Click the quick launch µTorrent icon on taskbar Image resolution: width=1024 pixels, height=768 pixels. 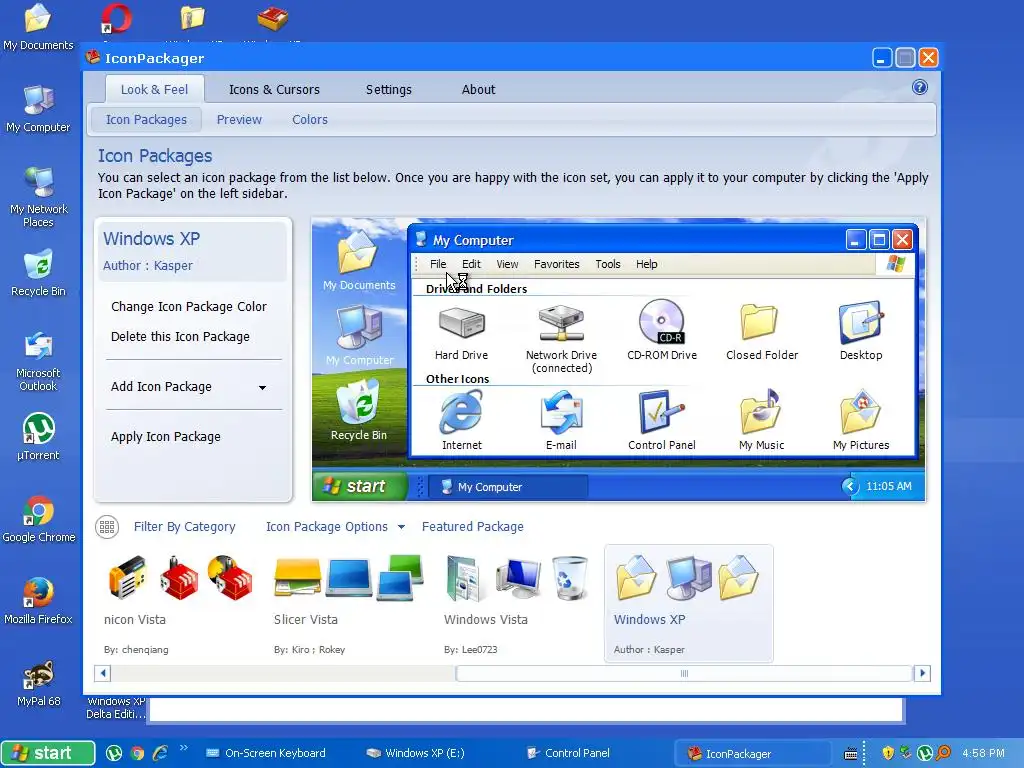(114, 753)
